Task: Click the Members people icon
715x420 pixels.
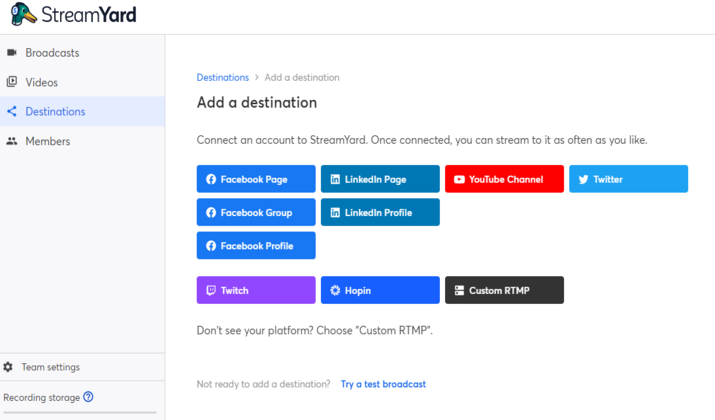Action: coord(12,141)
